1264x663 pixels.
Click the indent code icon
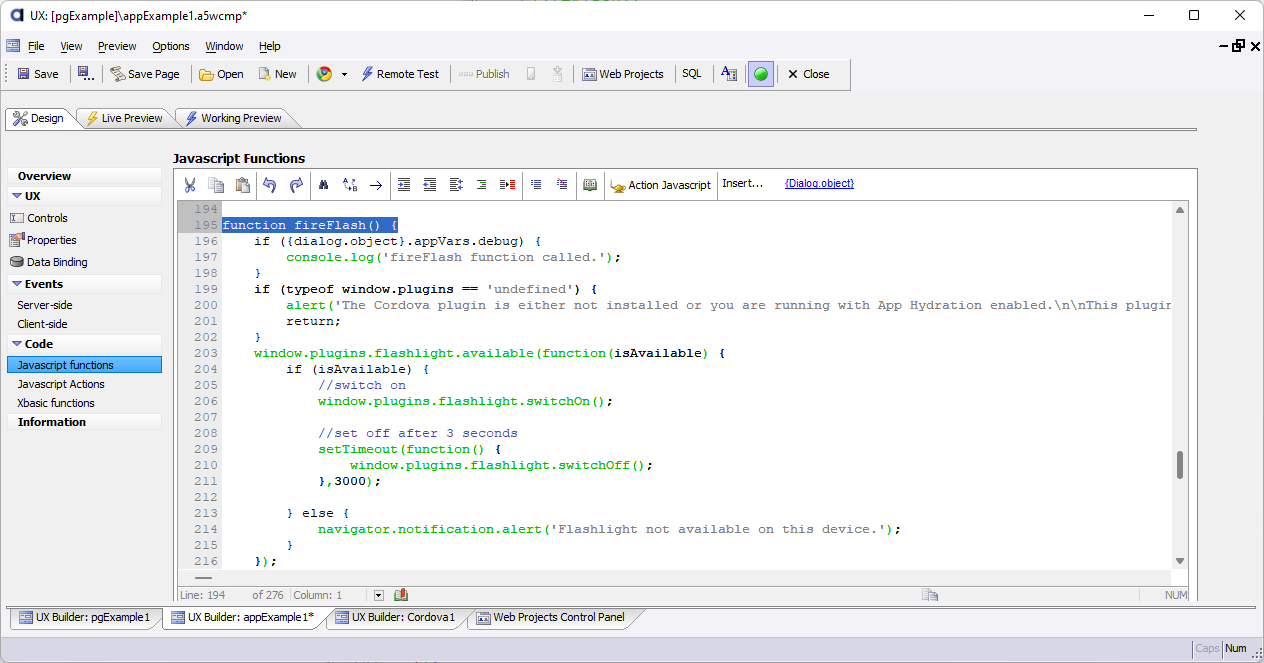pos(404,185)
